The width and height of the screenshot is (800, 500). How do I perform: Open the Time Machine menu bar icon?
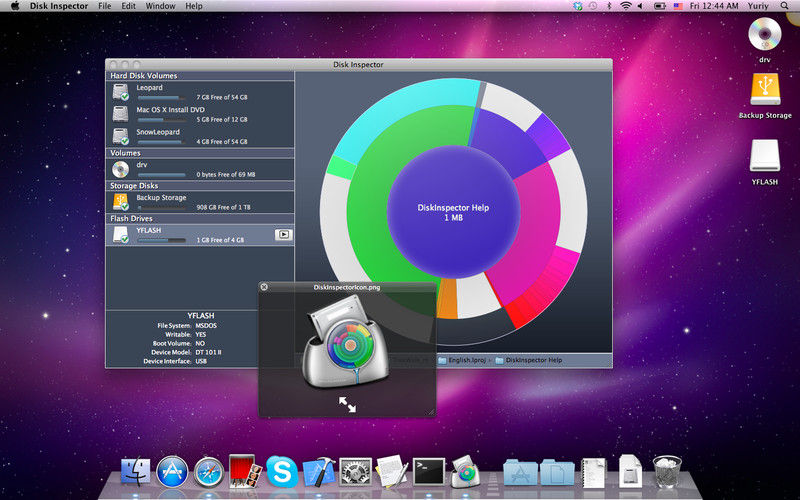(x=593, y=6)
